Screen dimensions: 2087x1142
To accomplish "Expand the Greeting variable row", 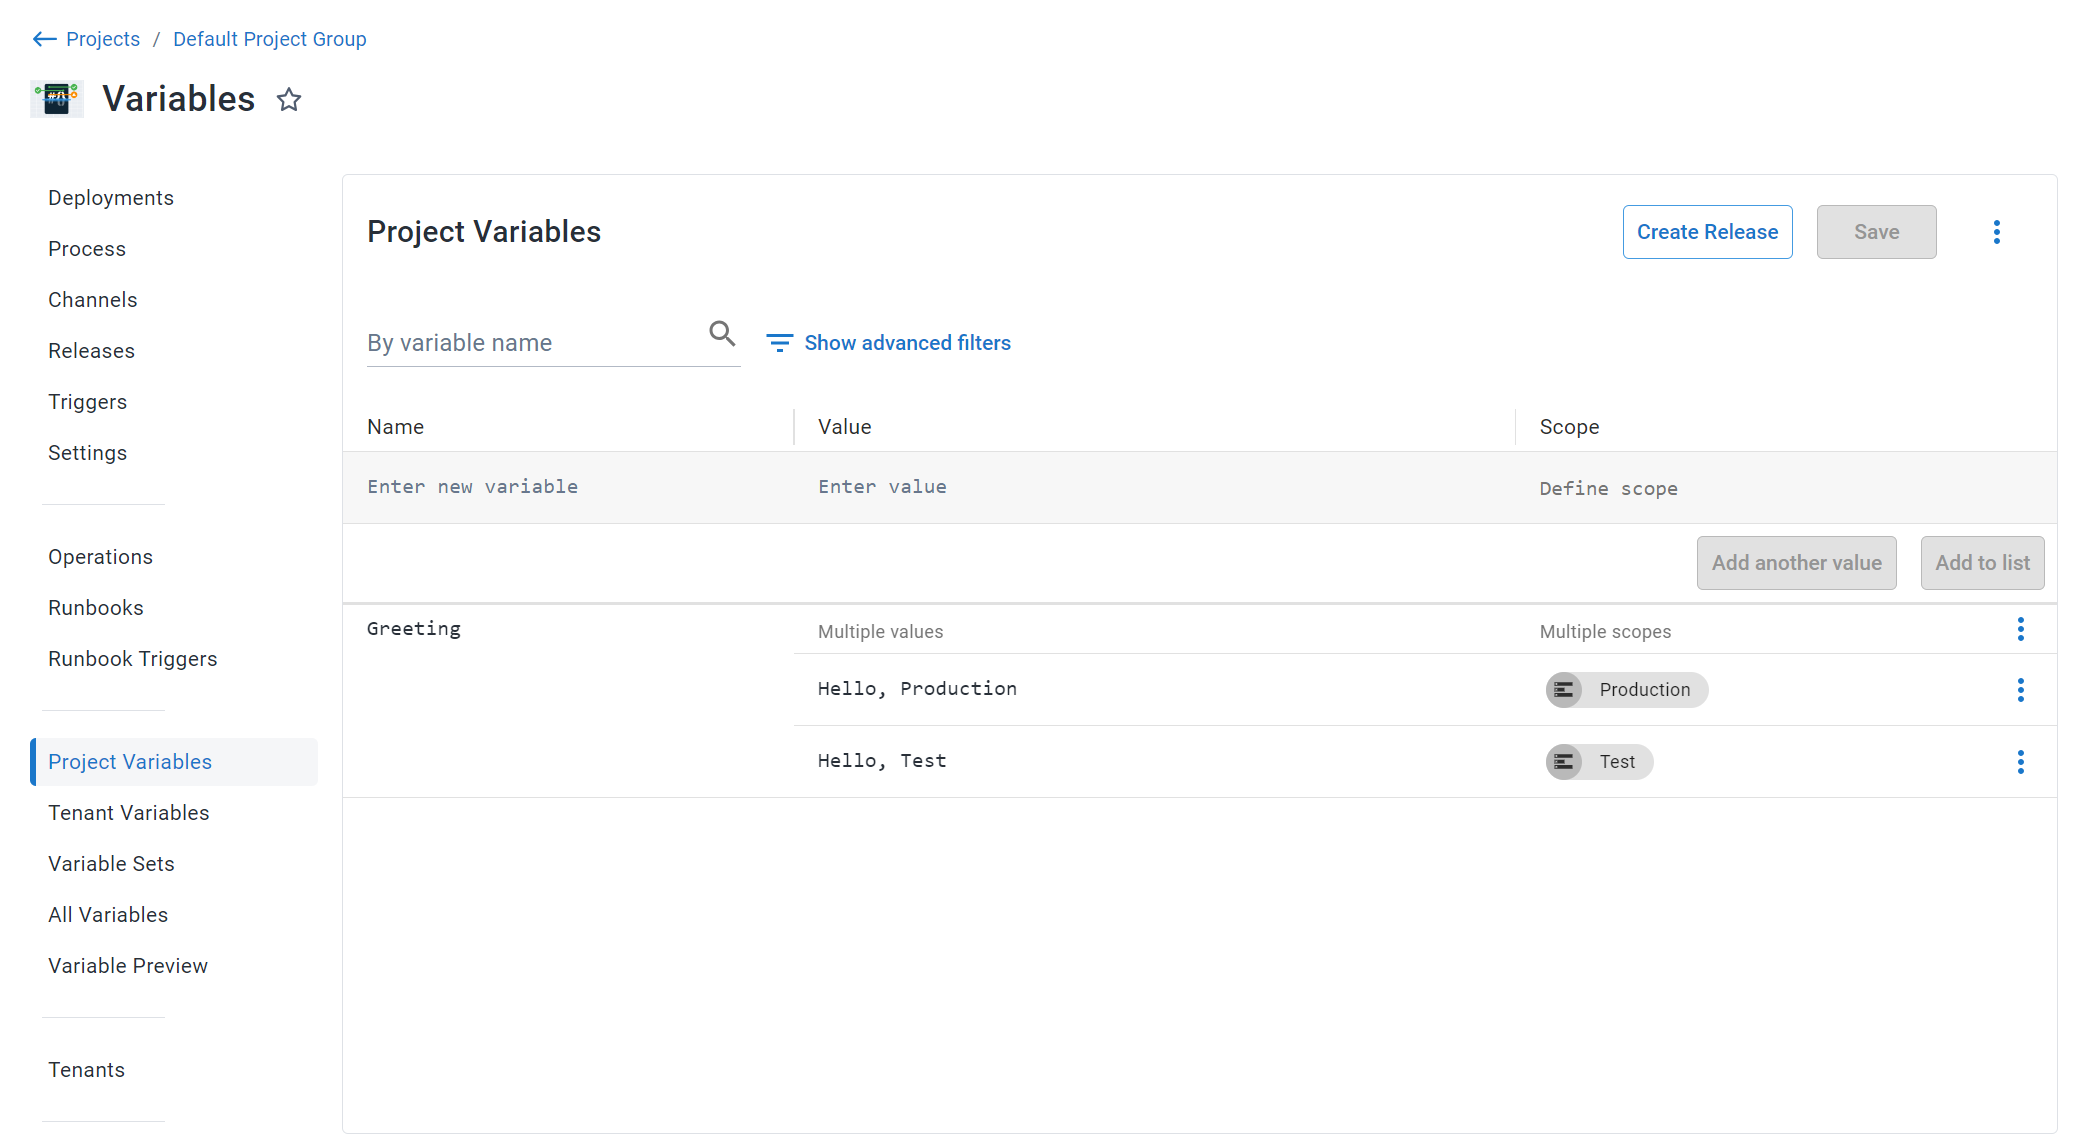I will [x=413, y=629].
